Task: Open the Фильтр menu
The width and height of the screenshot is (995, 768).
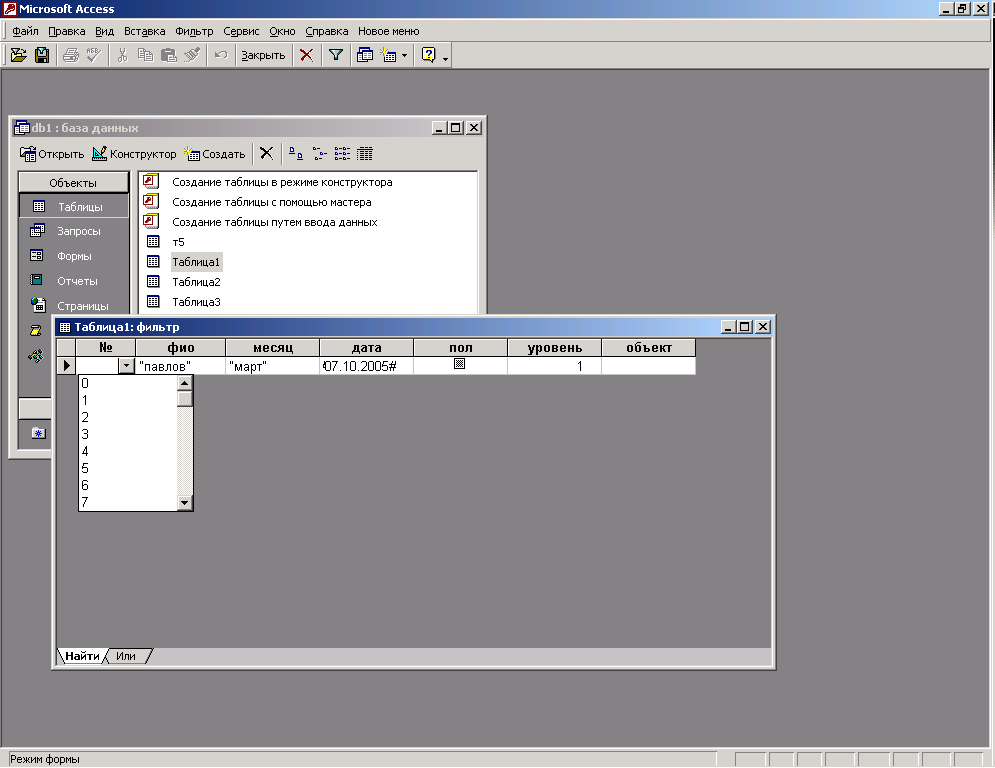Action: (x=194, y=31)
